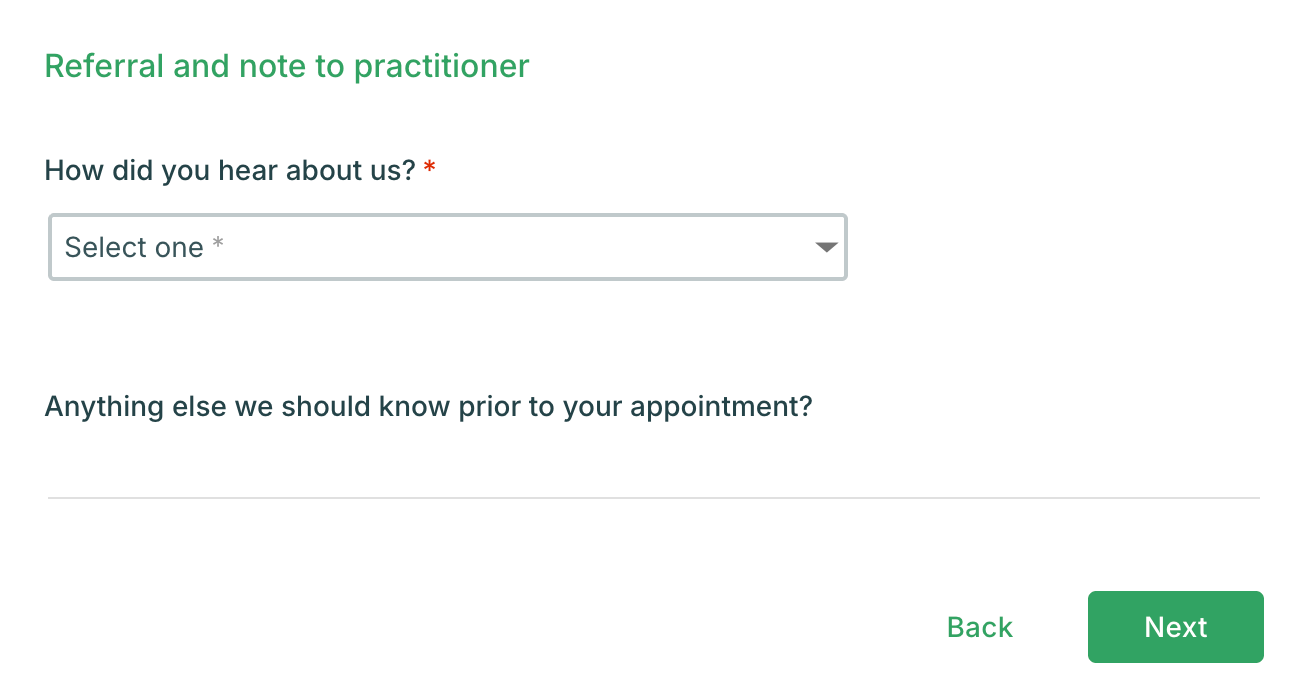Click the empty area inside the referral select box
The image size is (1310, 692).
(520, 247)
